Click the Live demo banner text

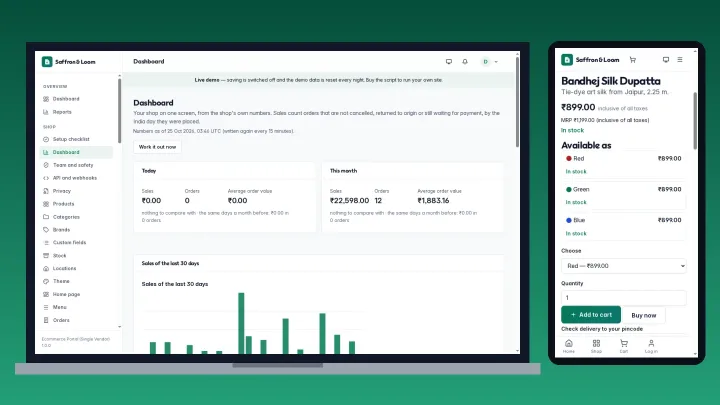pos(318,80)
